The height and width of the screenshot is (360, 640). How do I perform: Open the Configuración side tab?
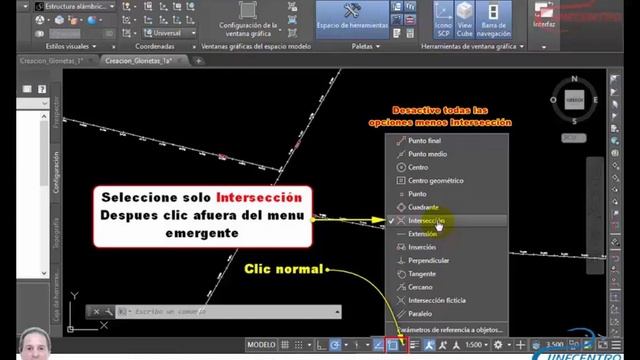pos(56,172)
